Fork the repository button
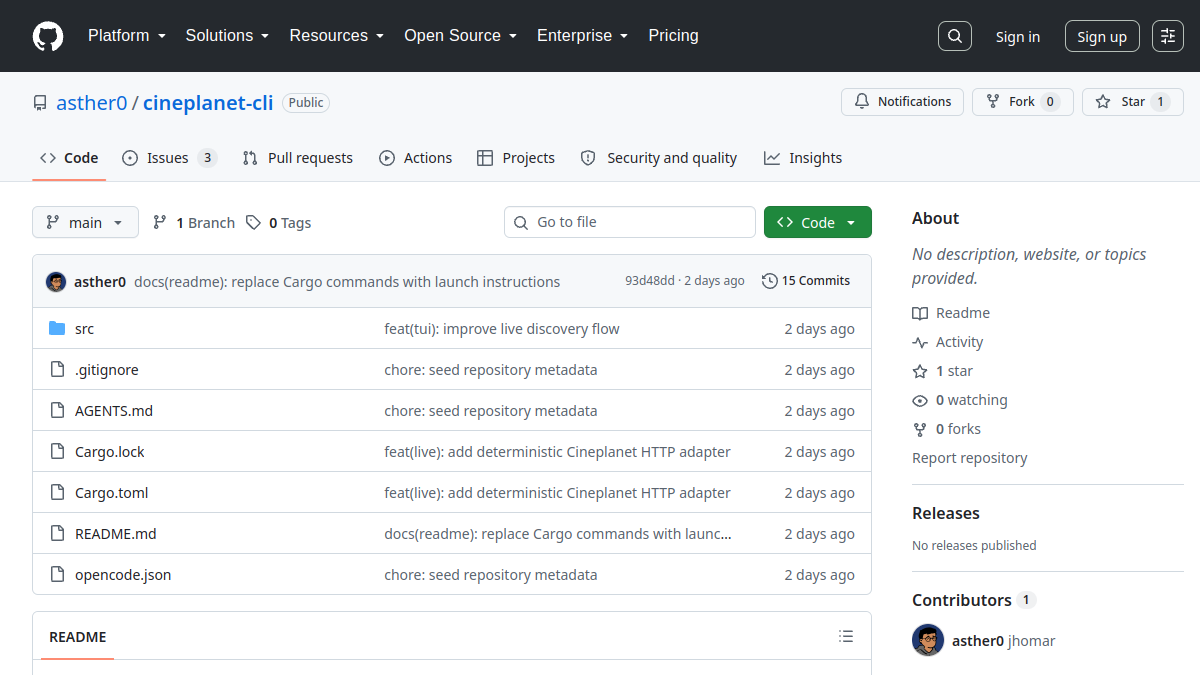The height and width of the screenshot is (675, 1200). tap(1022, 102)
